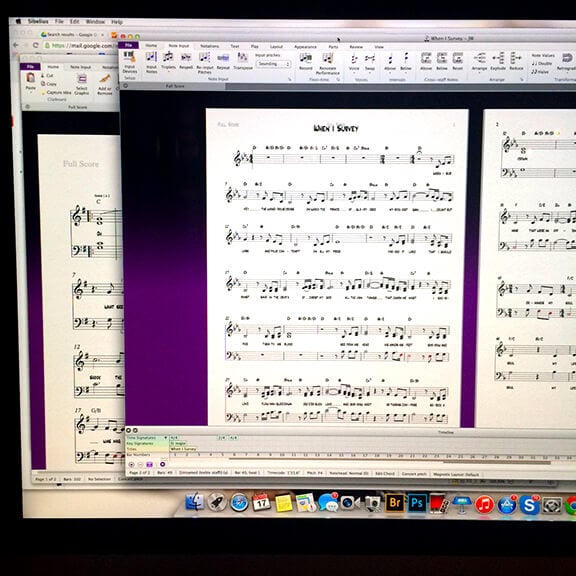Open the Review ribbon tab

tap(356, 47)
